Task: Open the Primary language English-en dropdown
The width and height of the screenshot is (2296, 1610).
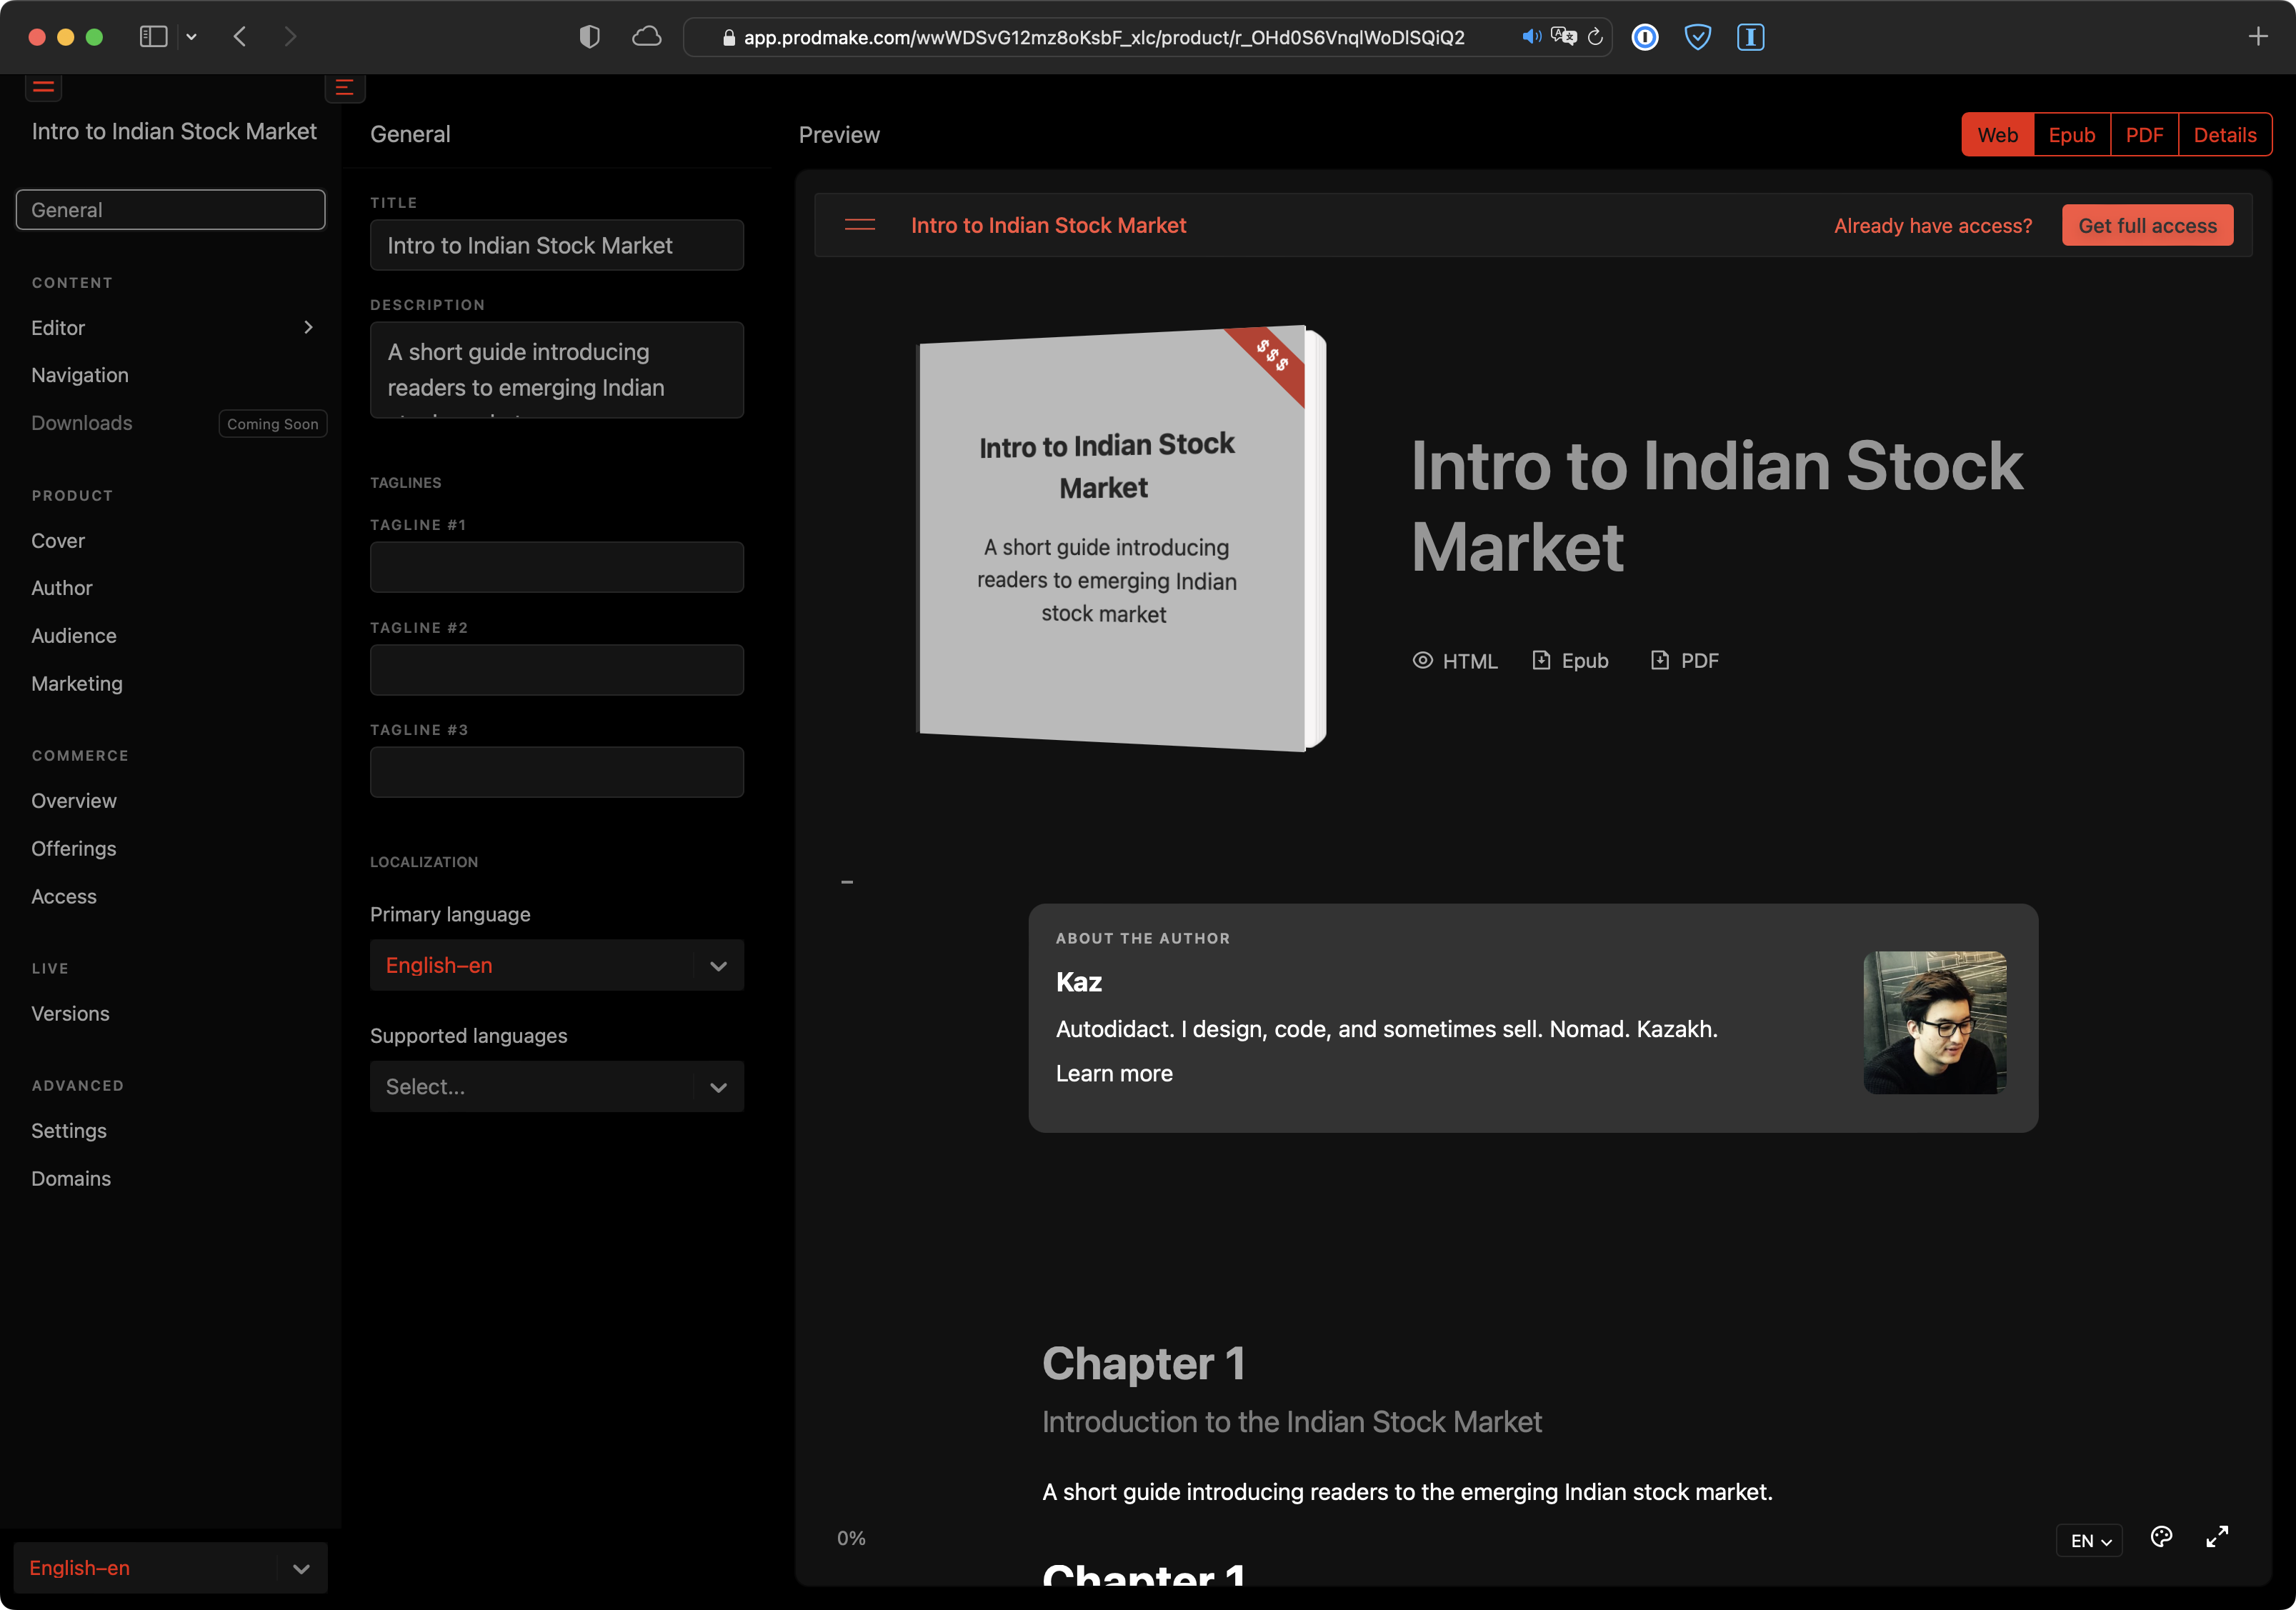Action: [557, 965]
